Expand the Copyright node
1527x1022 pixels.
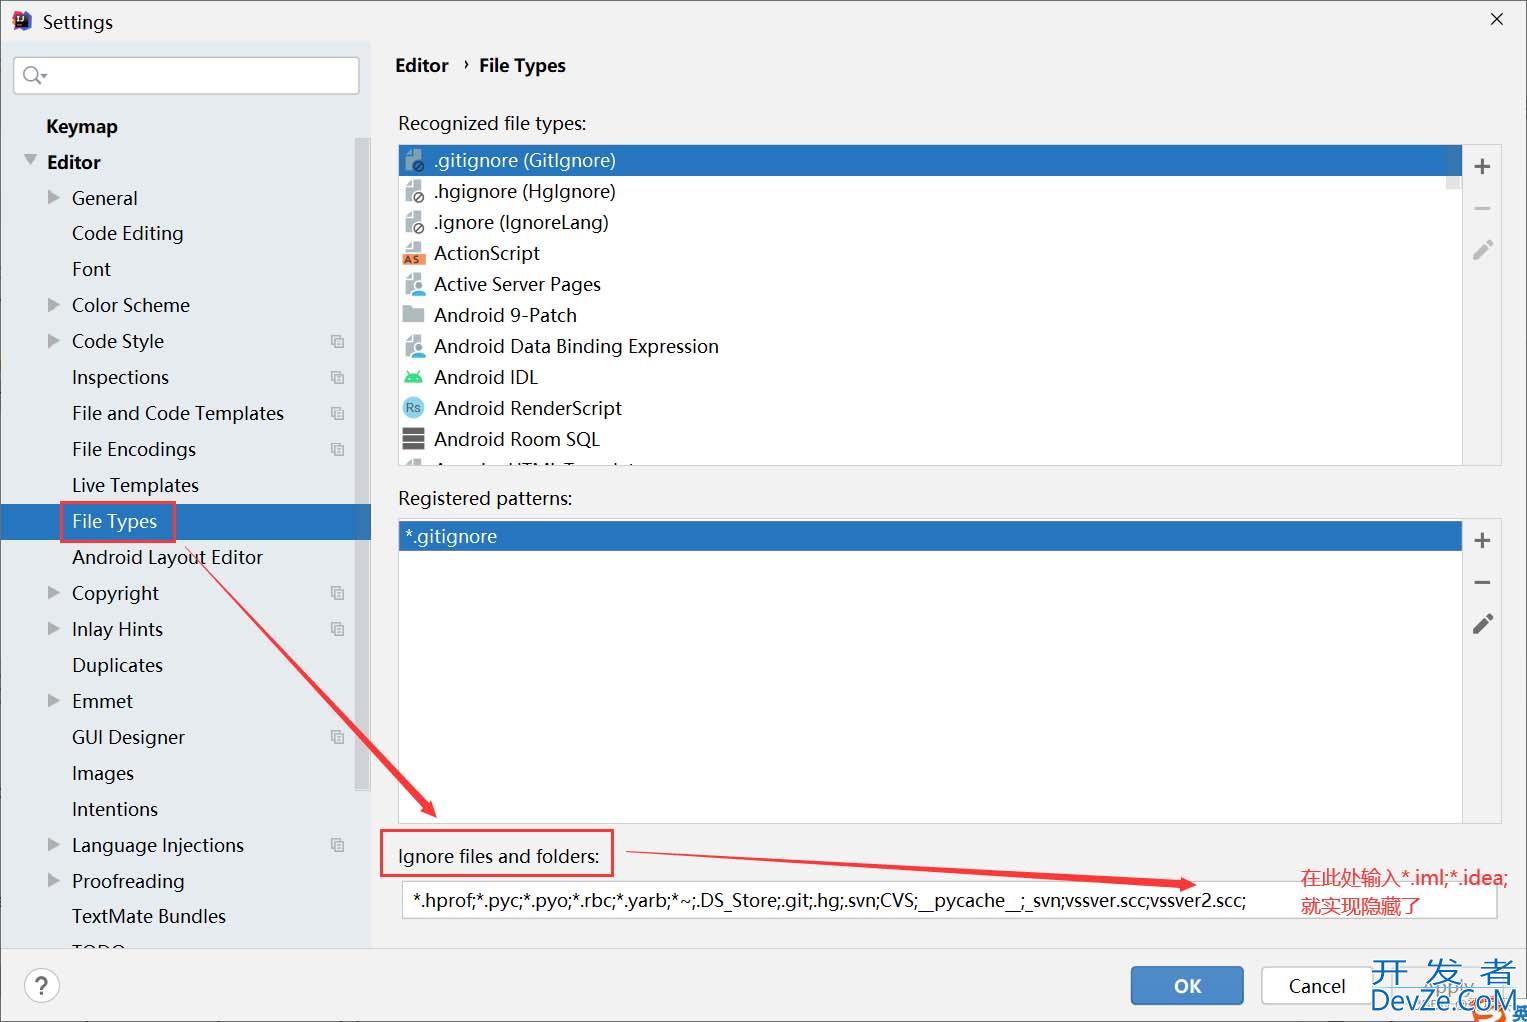[54, 593]
